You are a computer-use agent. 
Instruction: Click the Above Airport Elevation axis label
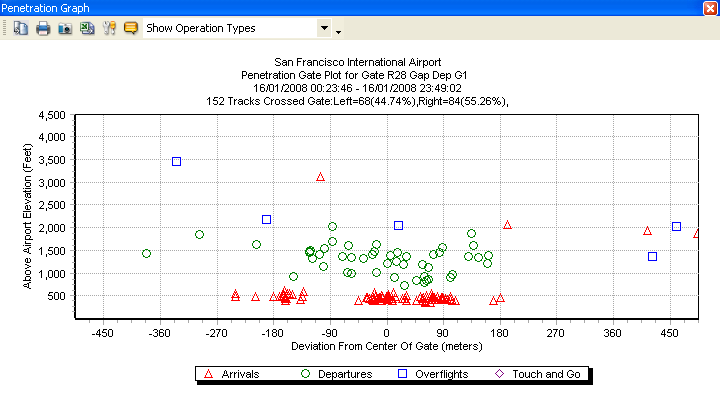point(27,216)
